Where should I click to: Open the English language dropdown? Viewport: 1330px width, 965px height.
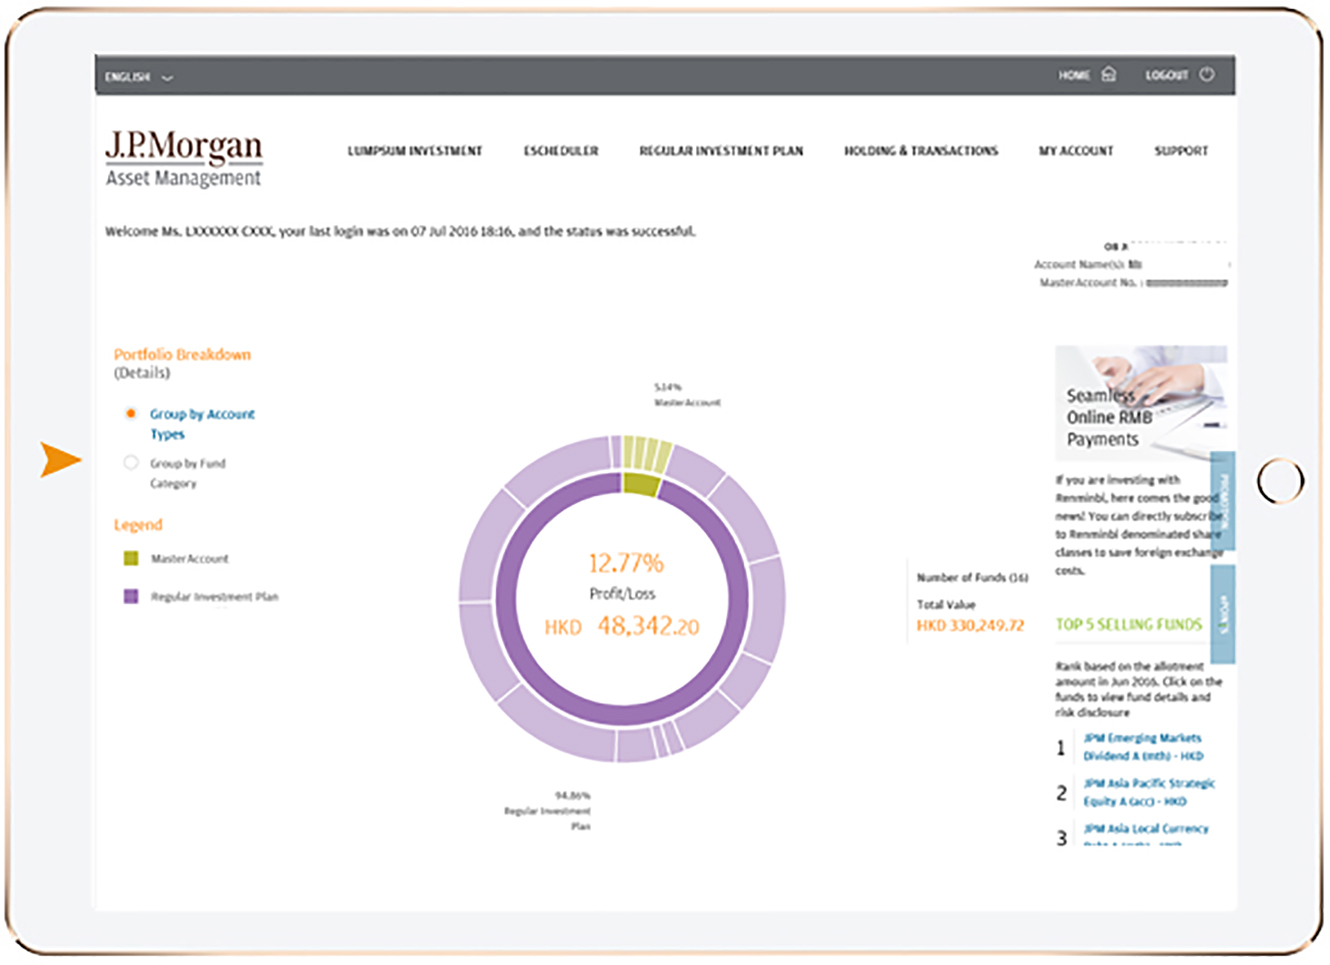point(139,77)
